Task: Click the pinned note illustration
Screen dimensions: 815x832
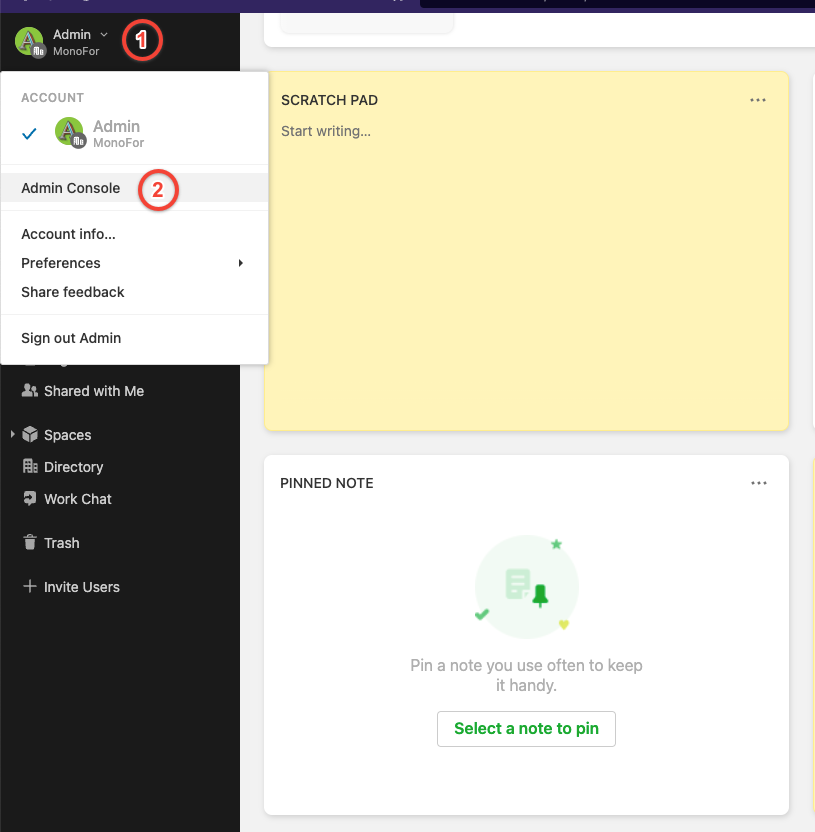Action: [x=526, y=586]
